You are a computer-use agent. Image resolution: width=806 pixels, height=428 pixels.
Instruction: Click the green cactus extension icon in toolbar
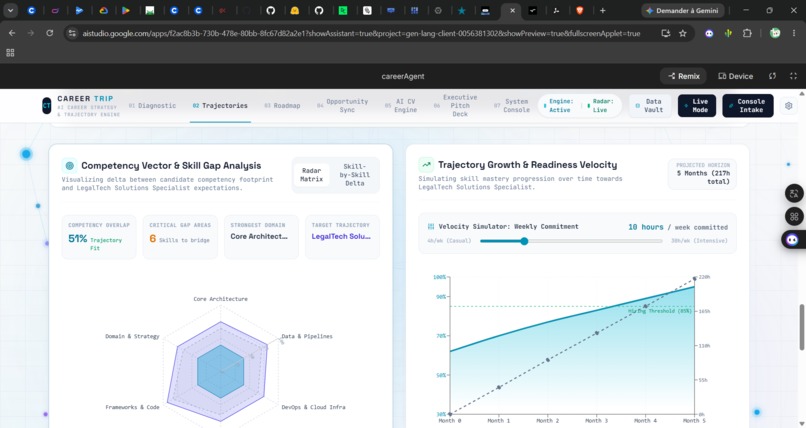[x=728, y=33]
